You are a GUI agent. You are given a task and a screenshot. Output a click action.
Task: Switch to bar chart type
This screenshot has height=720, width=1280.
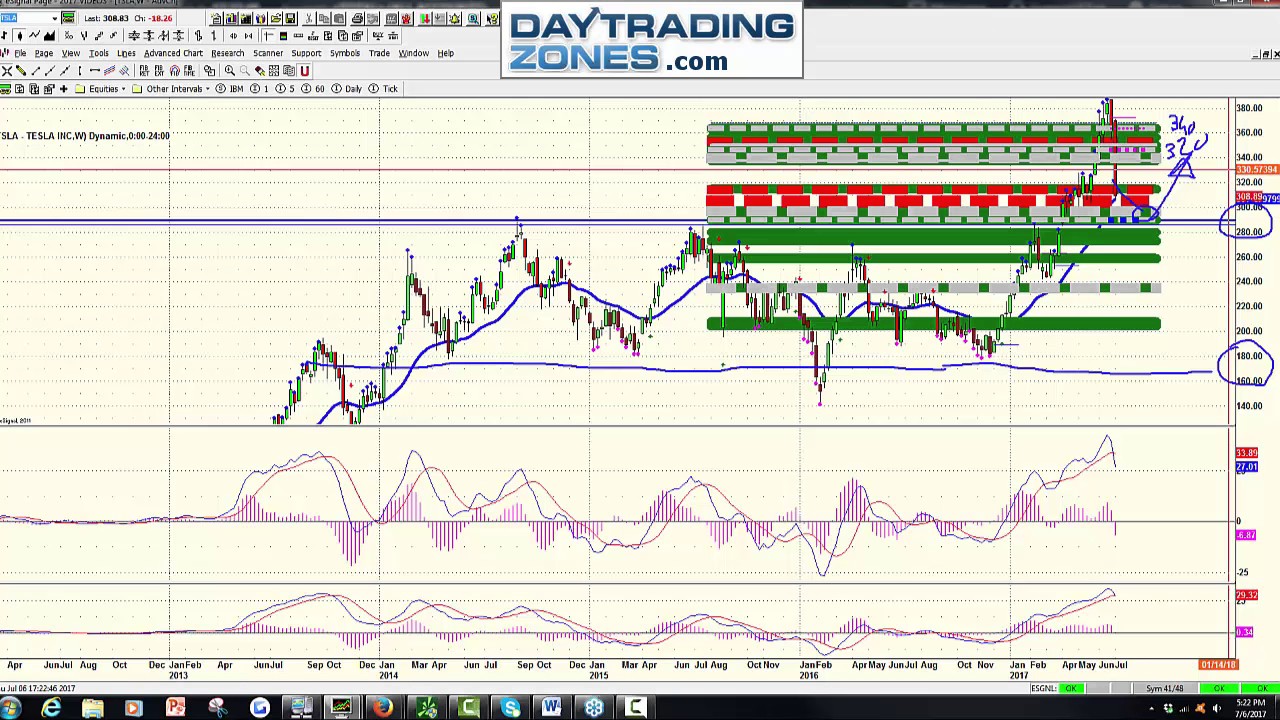pos(5,36)
